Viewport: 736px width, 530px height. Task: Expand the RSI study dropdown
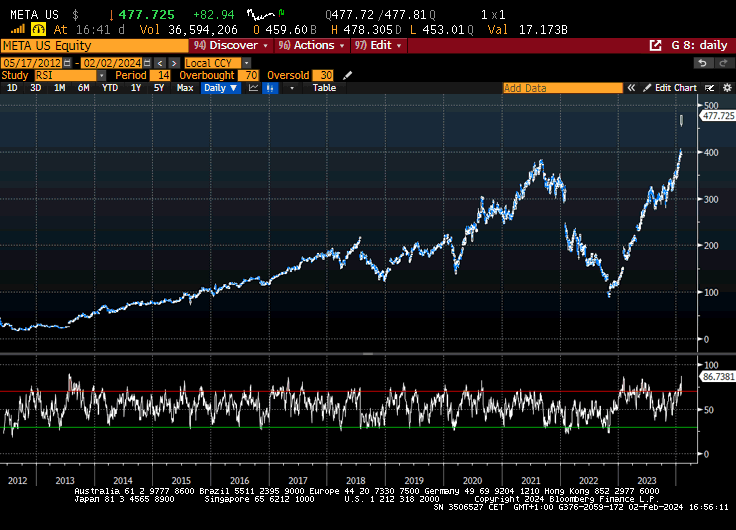101,76
